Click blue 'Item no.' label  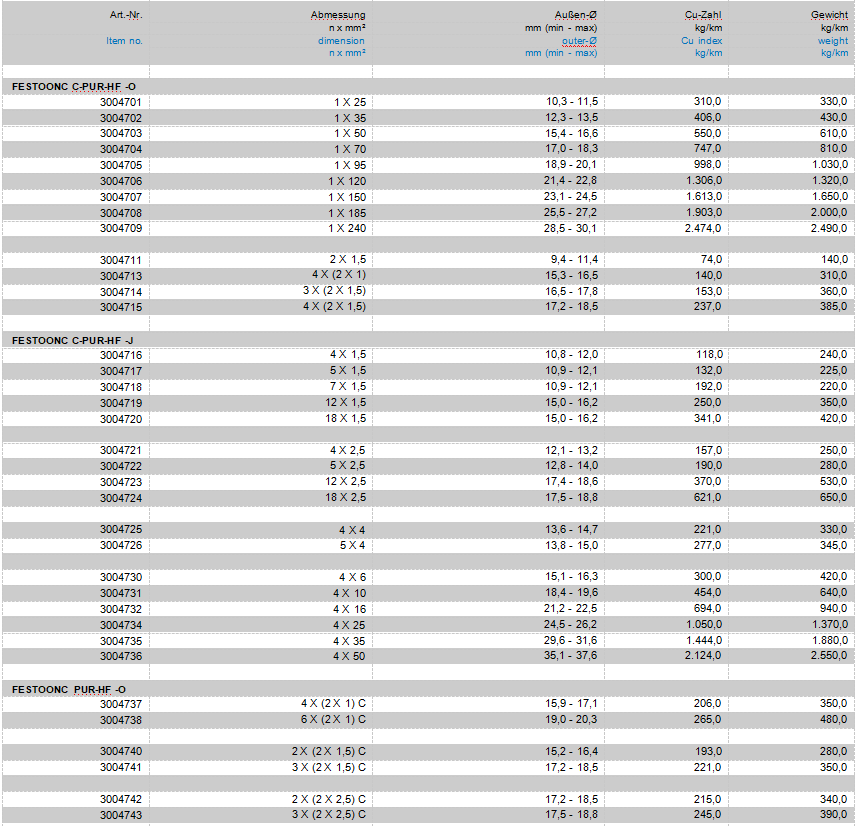click(x=124, y=40)
